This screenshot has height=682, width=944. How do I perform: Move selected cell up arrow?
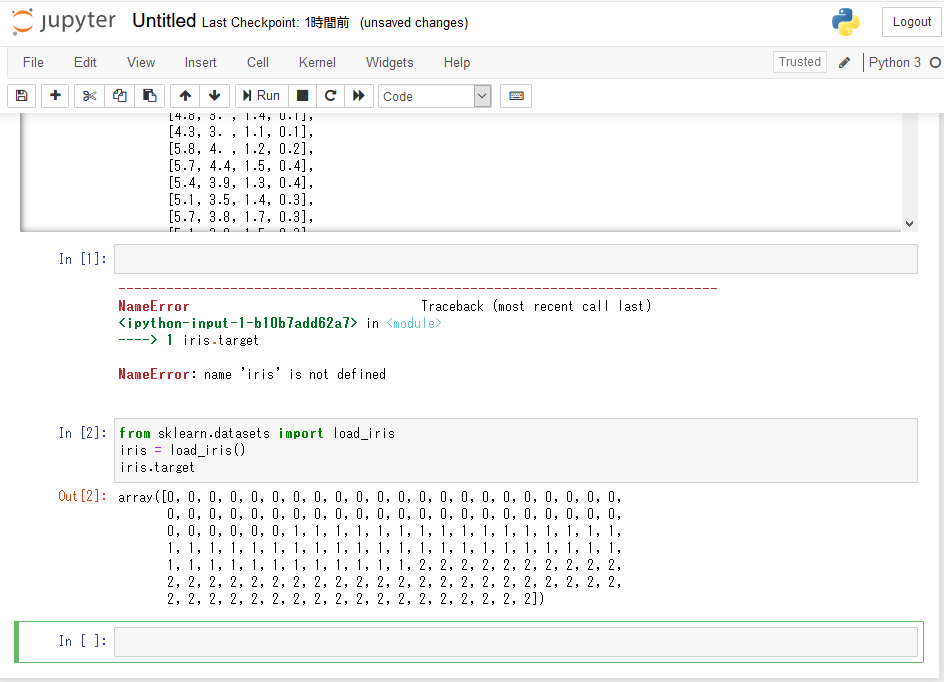185,96
